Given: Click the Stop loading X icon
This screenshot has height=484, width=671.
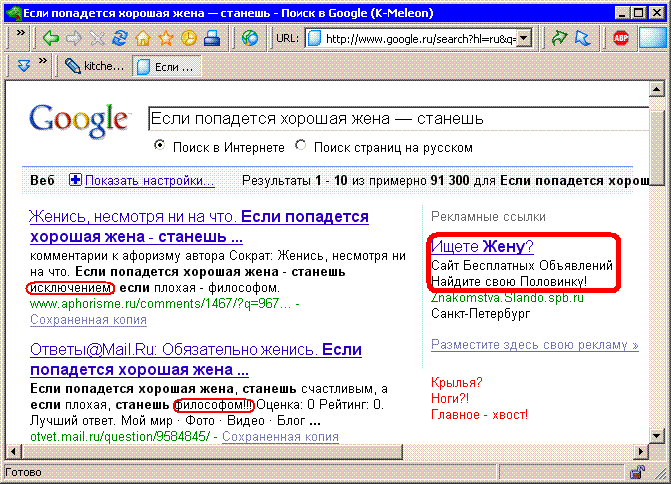Looking at the screenshot, I should (97, 39).
